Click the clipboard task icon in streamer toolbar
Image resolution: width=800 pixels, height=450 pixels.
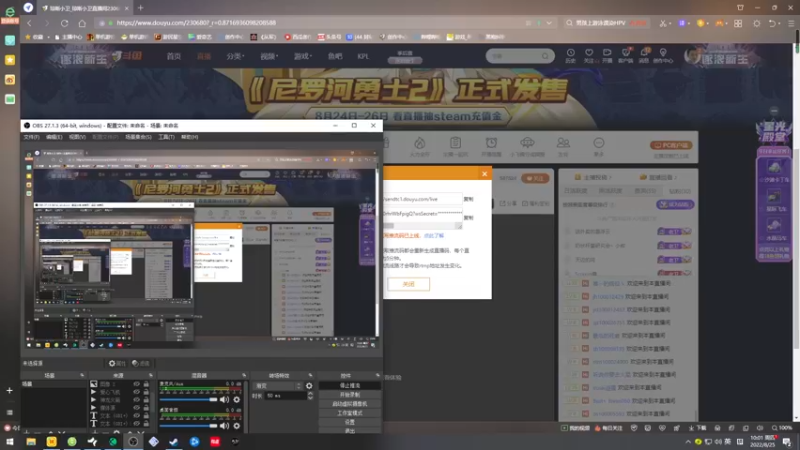coord(455,143)
